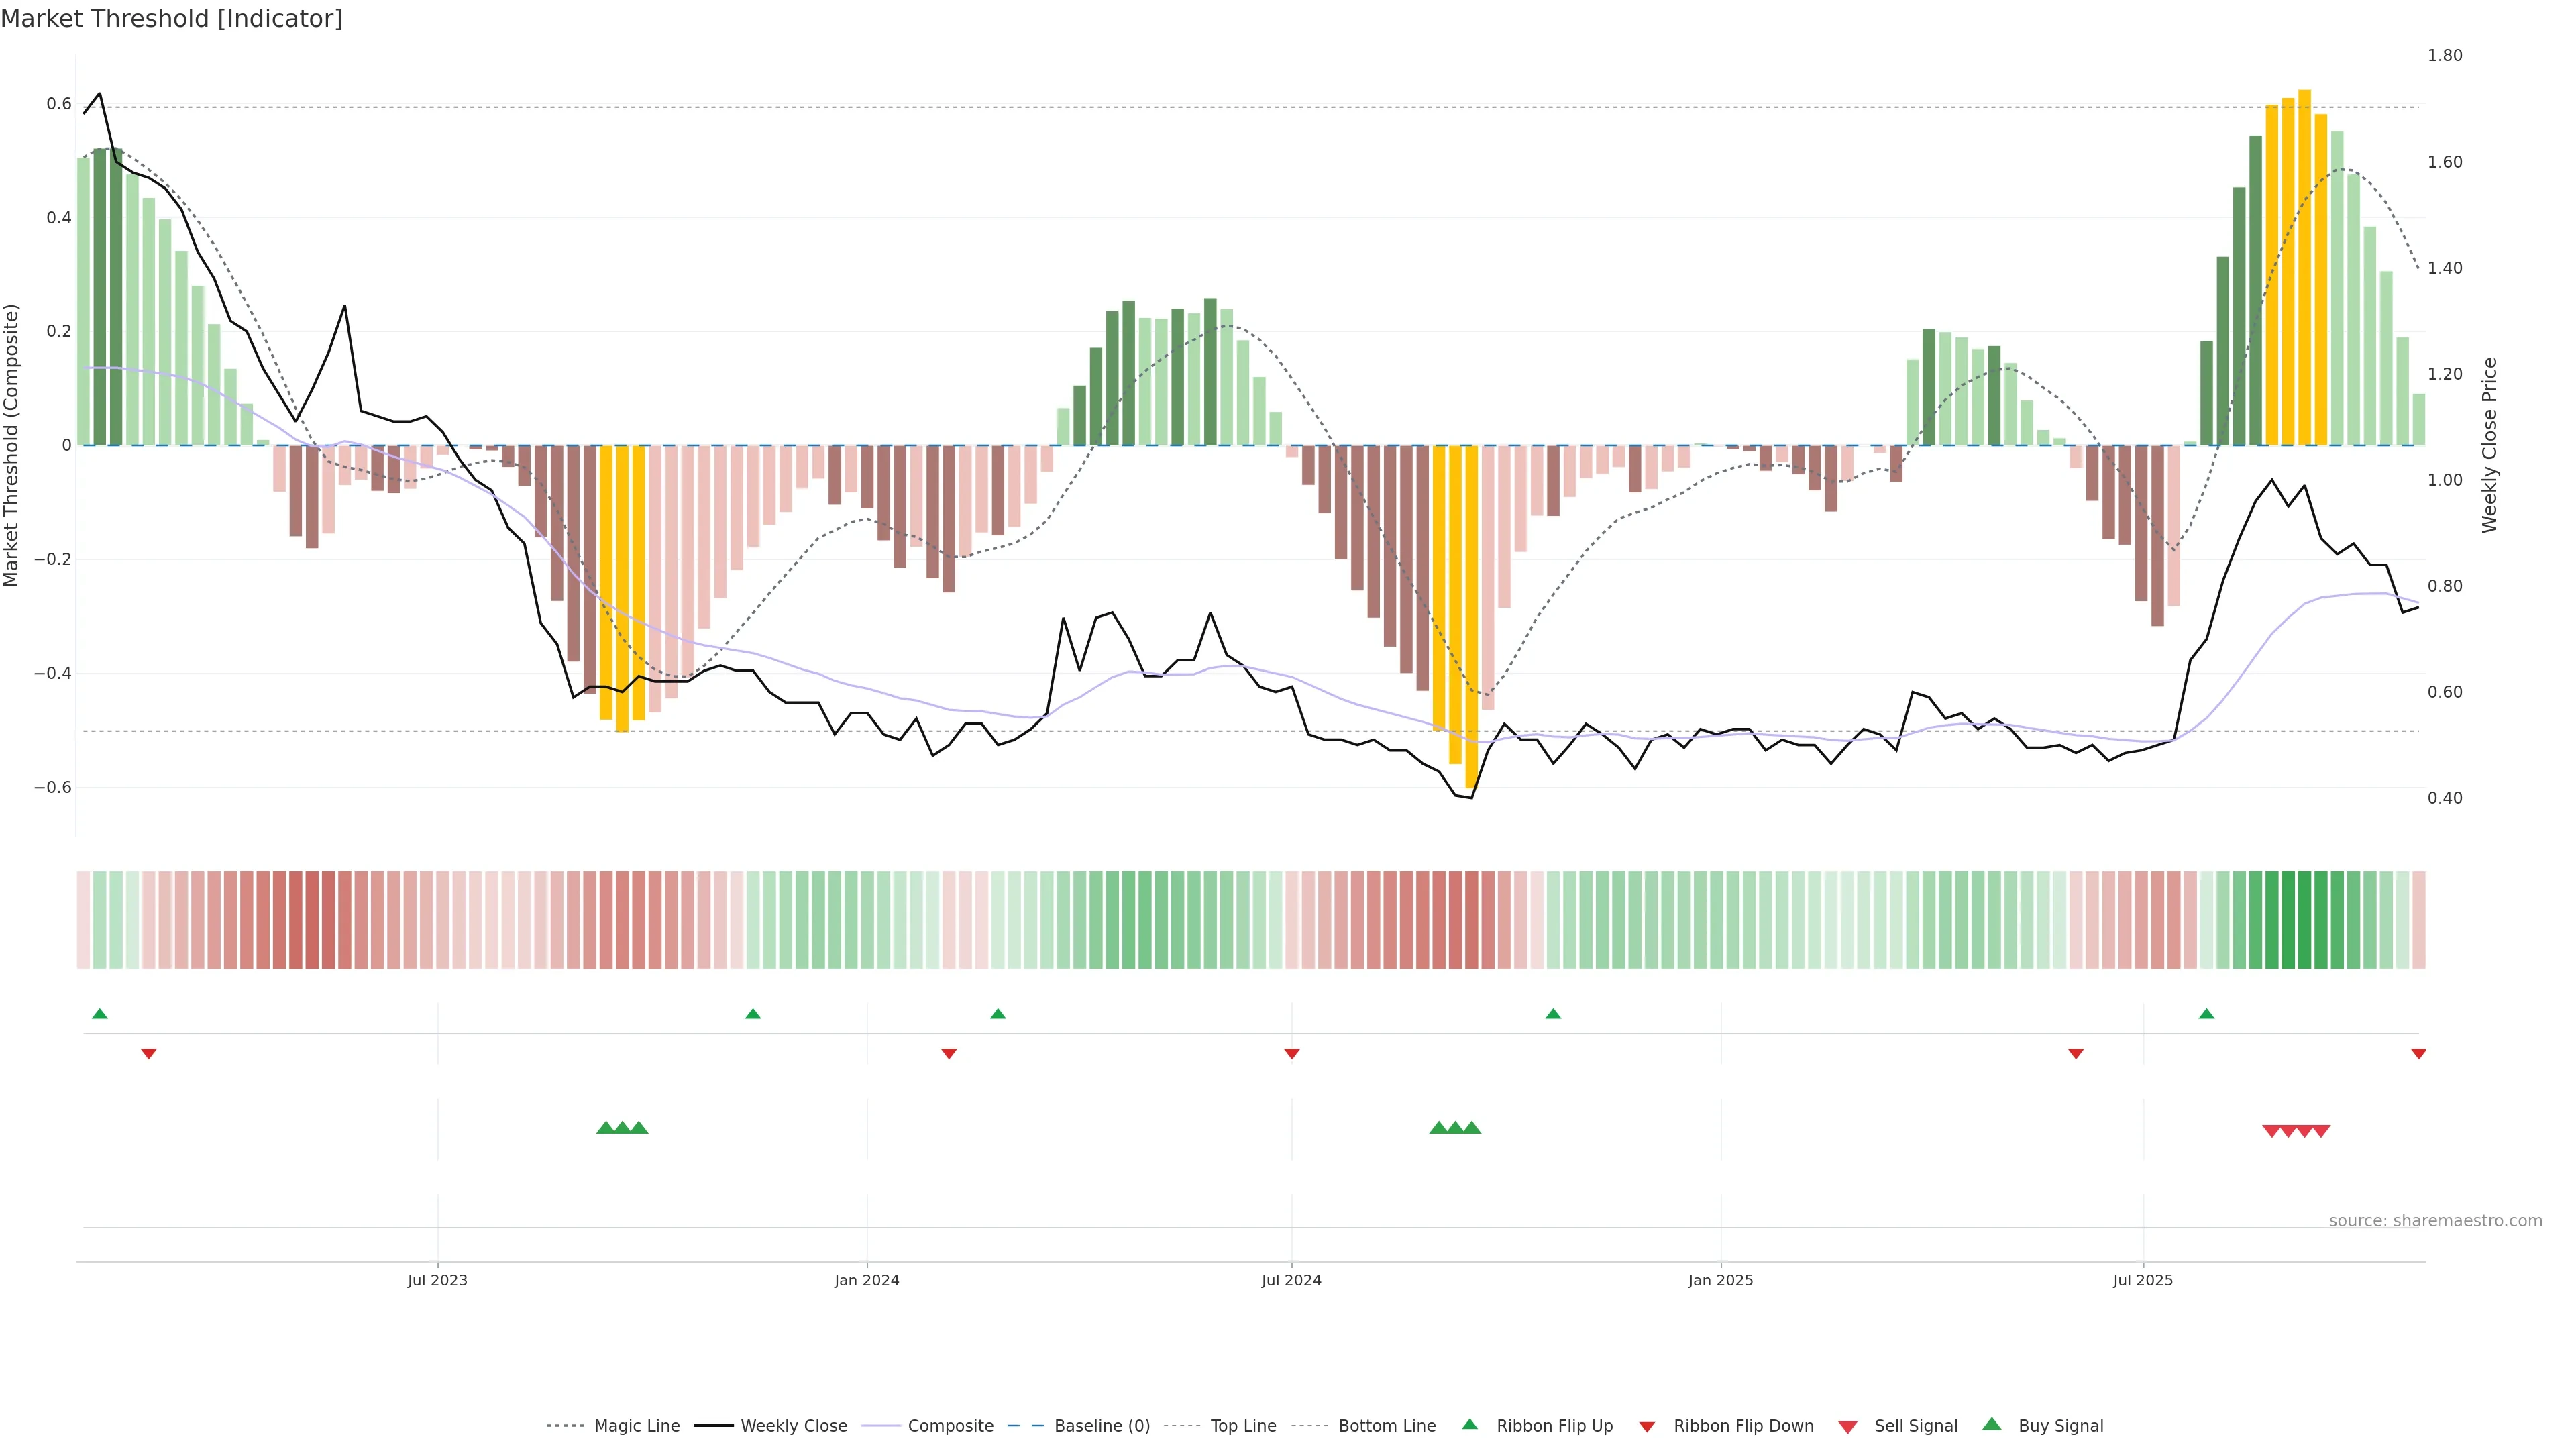The image size is (2576, 1449).
Task: Click the Buy Signal legend triangle icon
Action: pos(1992,1424)
